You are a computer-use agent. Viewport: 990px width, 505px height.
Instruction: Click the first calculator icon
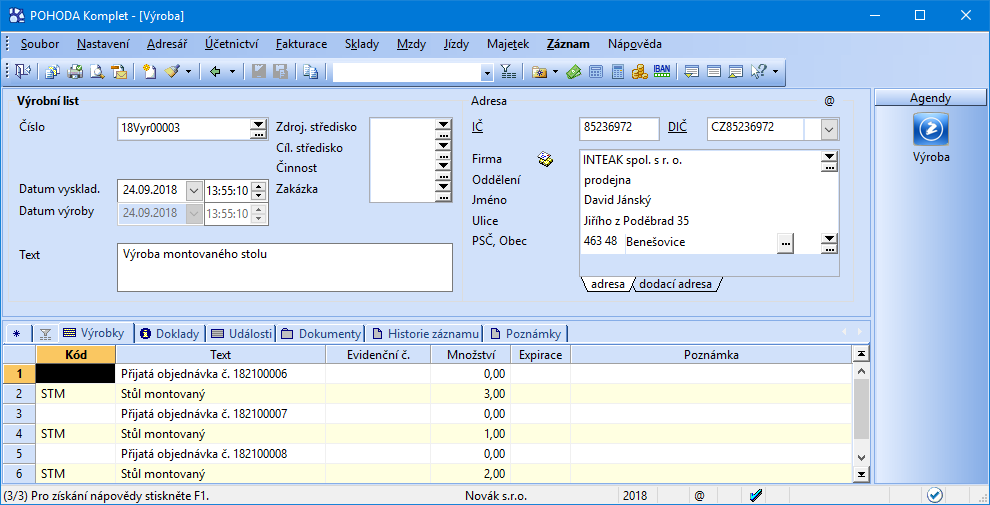(595, 72)
